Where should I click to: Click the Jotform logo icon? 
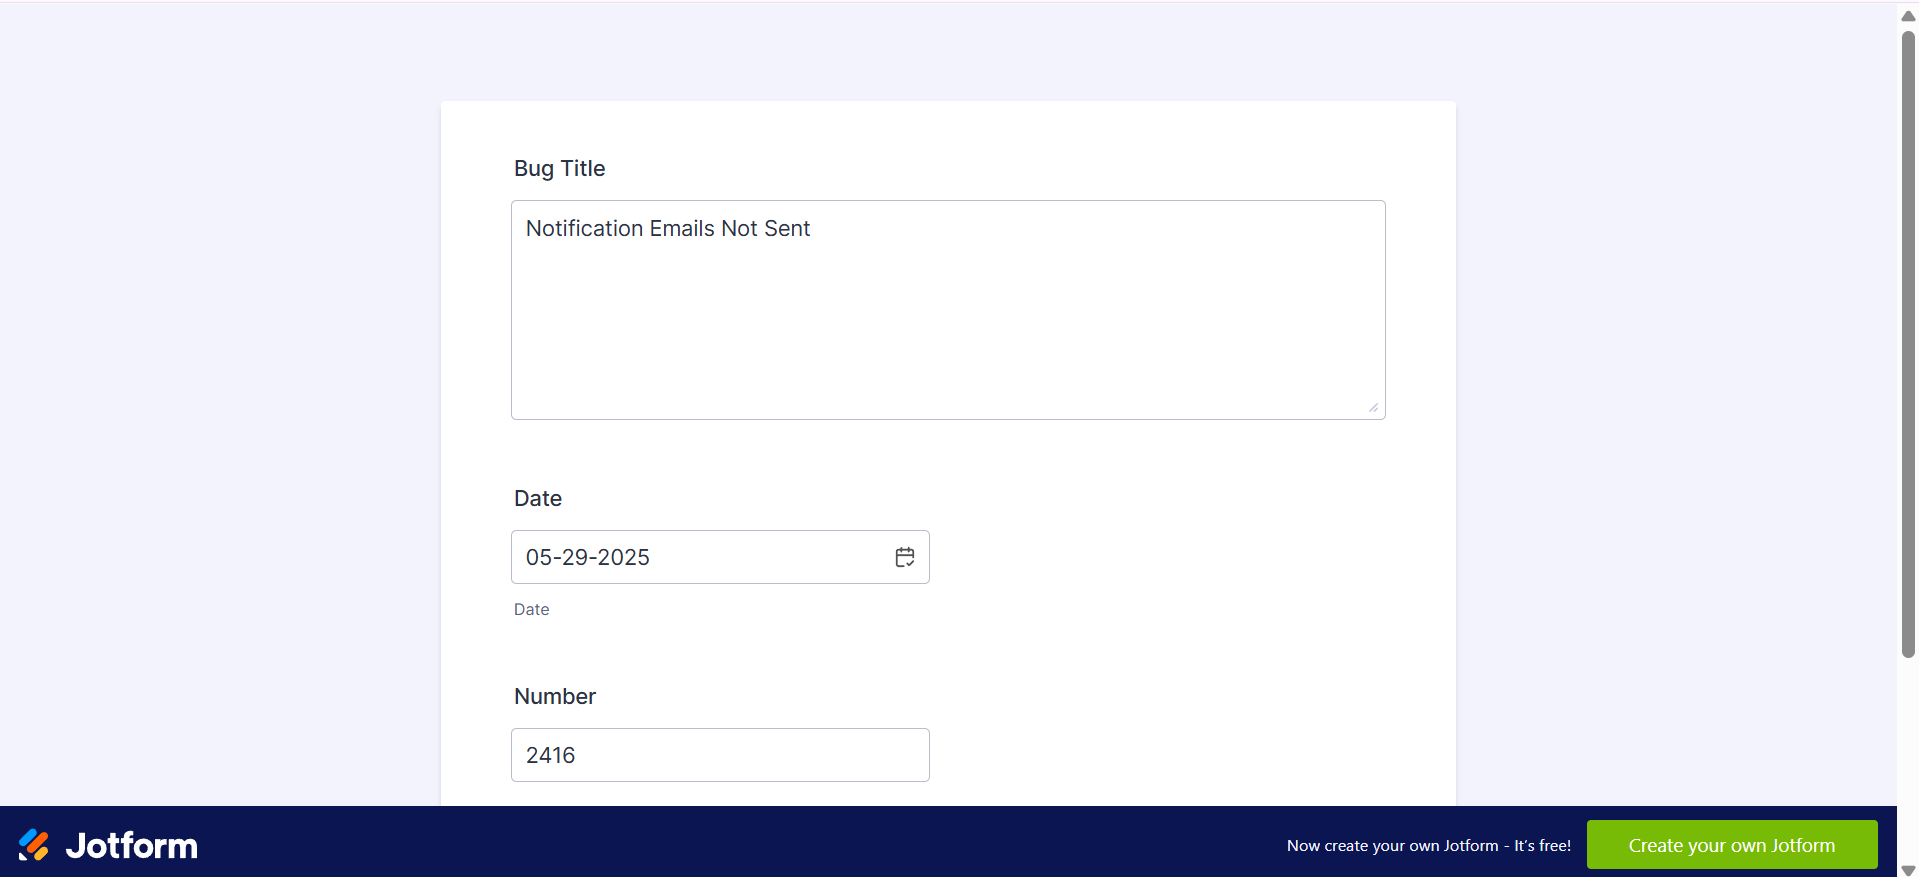[34, 845]
